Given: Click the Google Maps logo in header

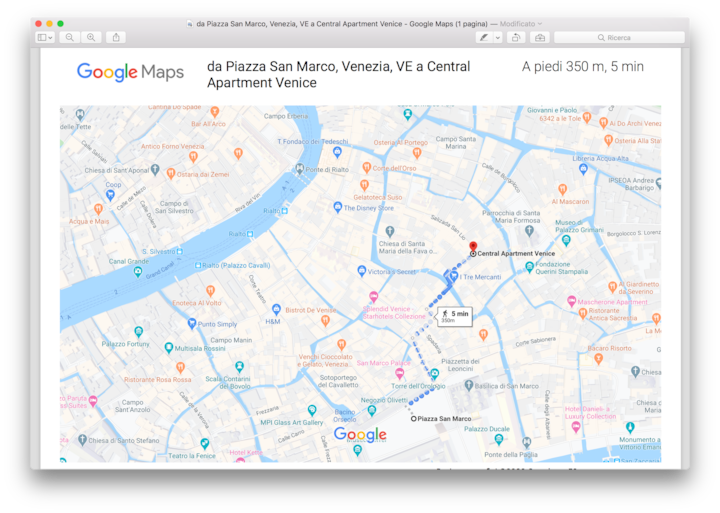Looking at the screenshot, I should click(x=131, y=72).
